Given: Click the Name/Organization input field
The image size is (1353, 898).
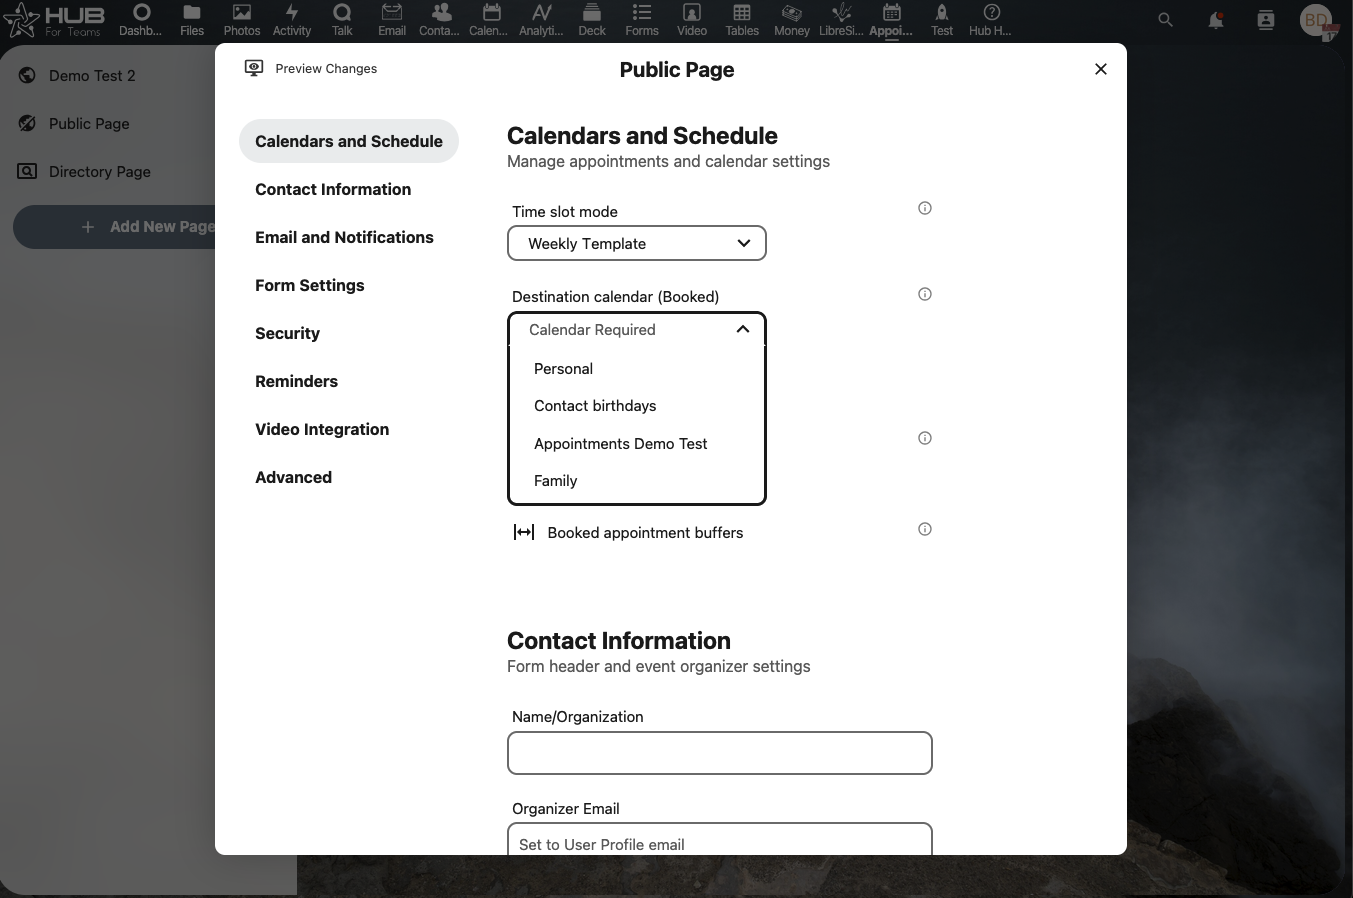Looking at the screenshot, I should coord(720,753).
